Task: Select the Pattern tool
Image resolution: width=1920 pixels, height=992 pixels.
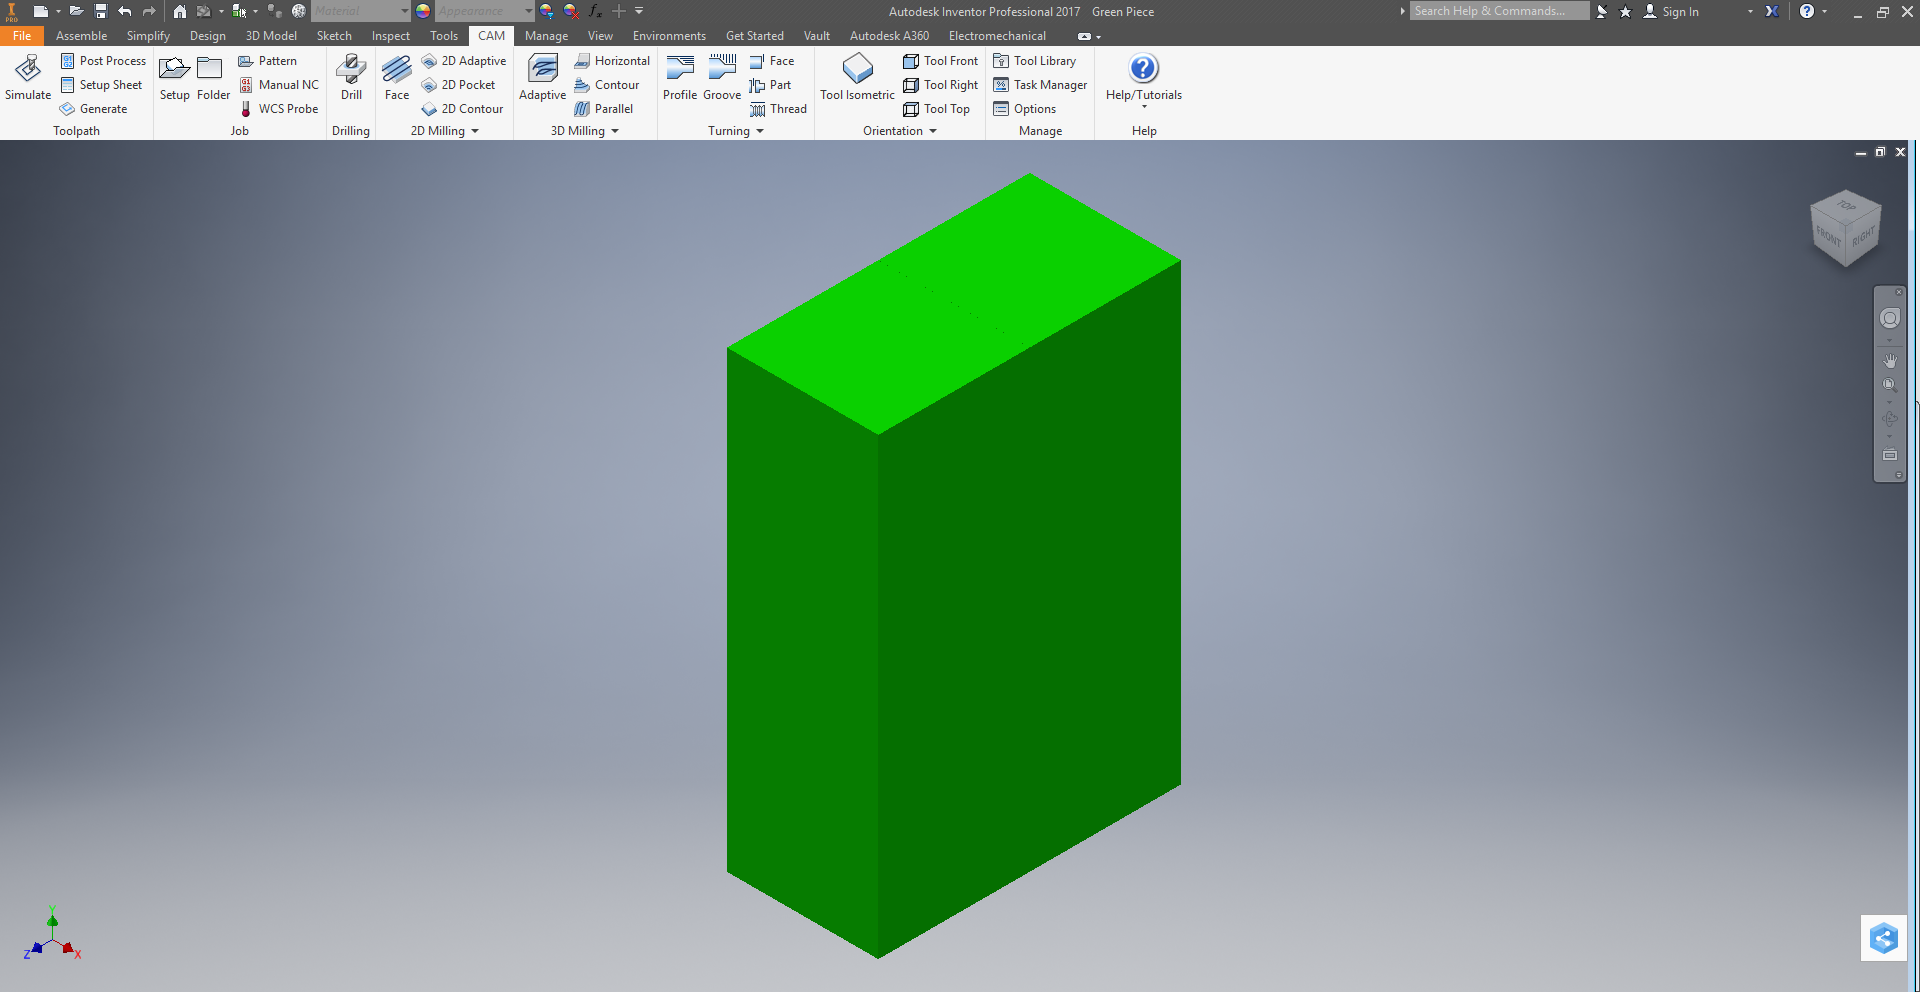Action: point(267,61)
